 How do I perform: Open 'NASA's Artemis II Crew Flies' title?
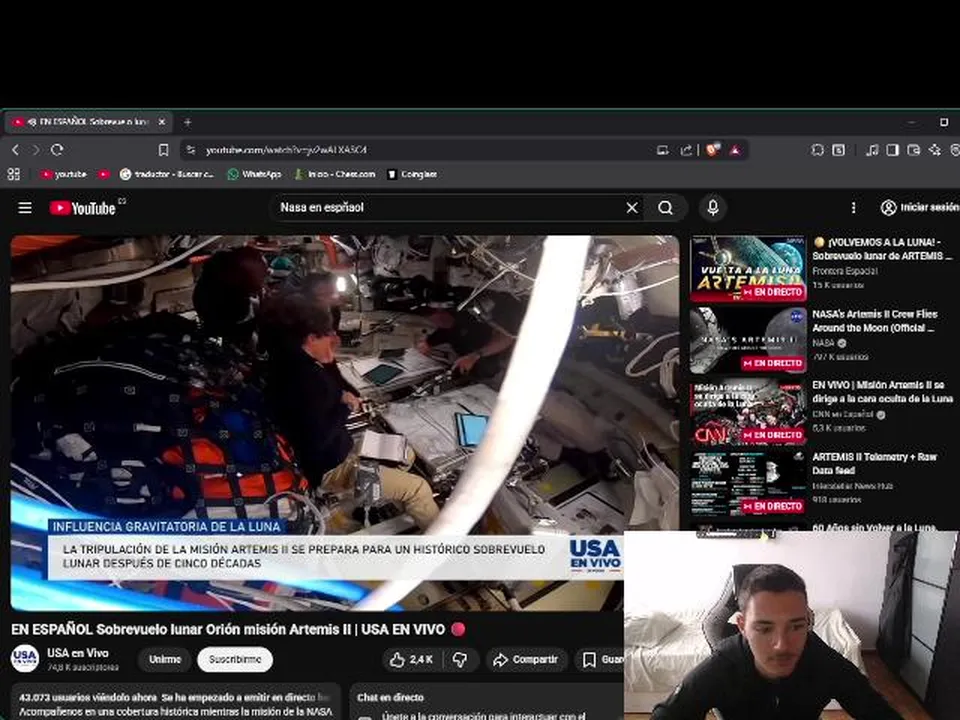(875, 321)
